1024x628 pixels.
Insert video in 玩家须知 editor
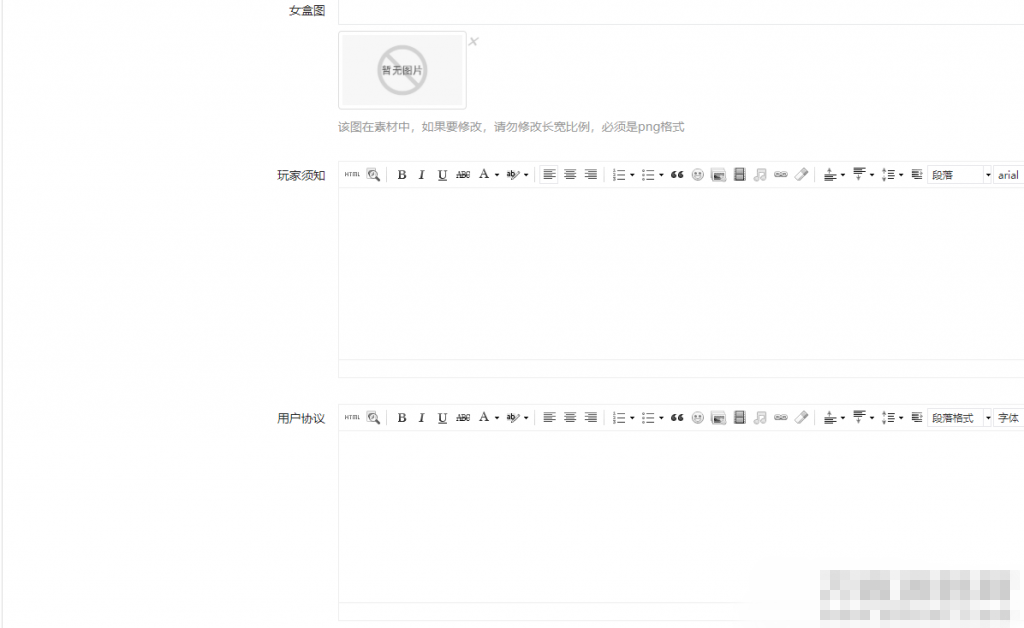coord(739,174)
